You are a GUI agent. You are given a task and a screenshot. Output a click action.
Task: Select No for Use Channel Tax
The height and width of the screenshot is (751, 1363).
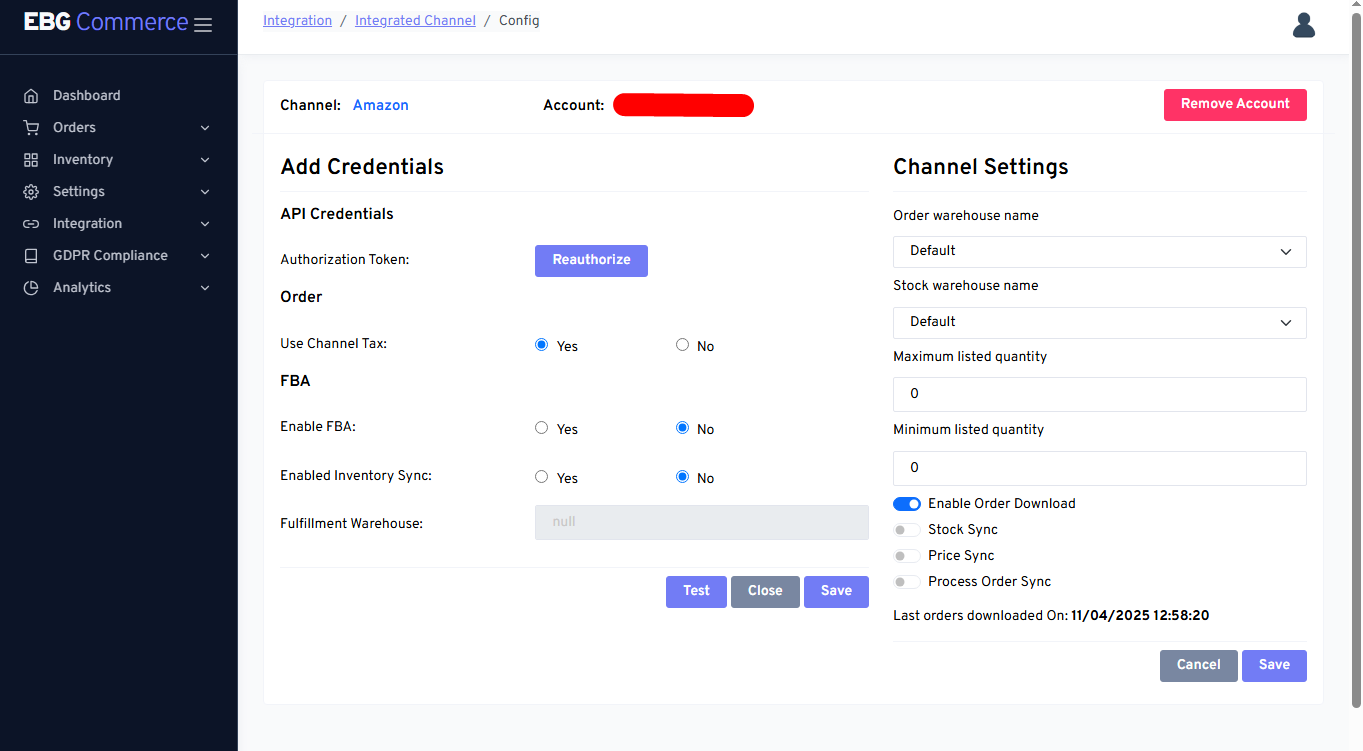click(x=683, y=345)
